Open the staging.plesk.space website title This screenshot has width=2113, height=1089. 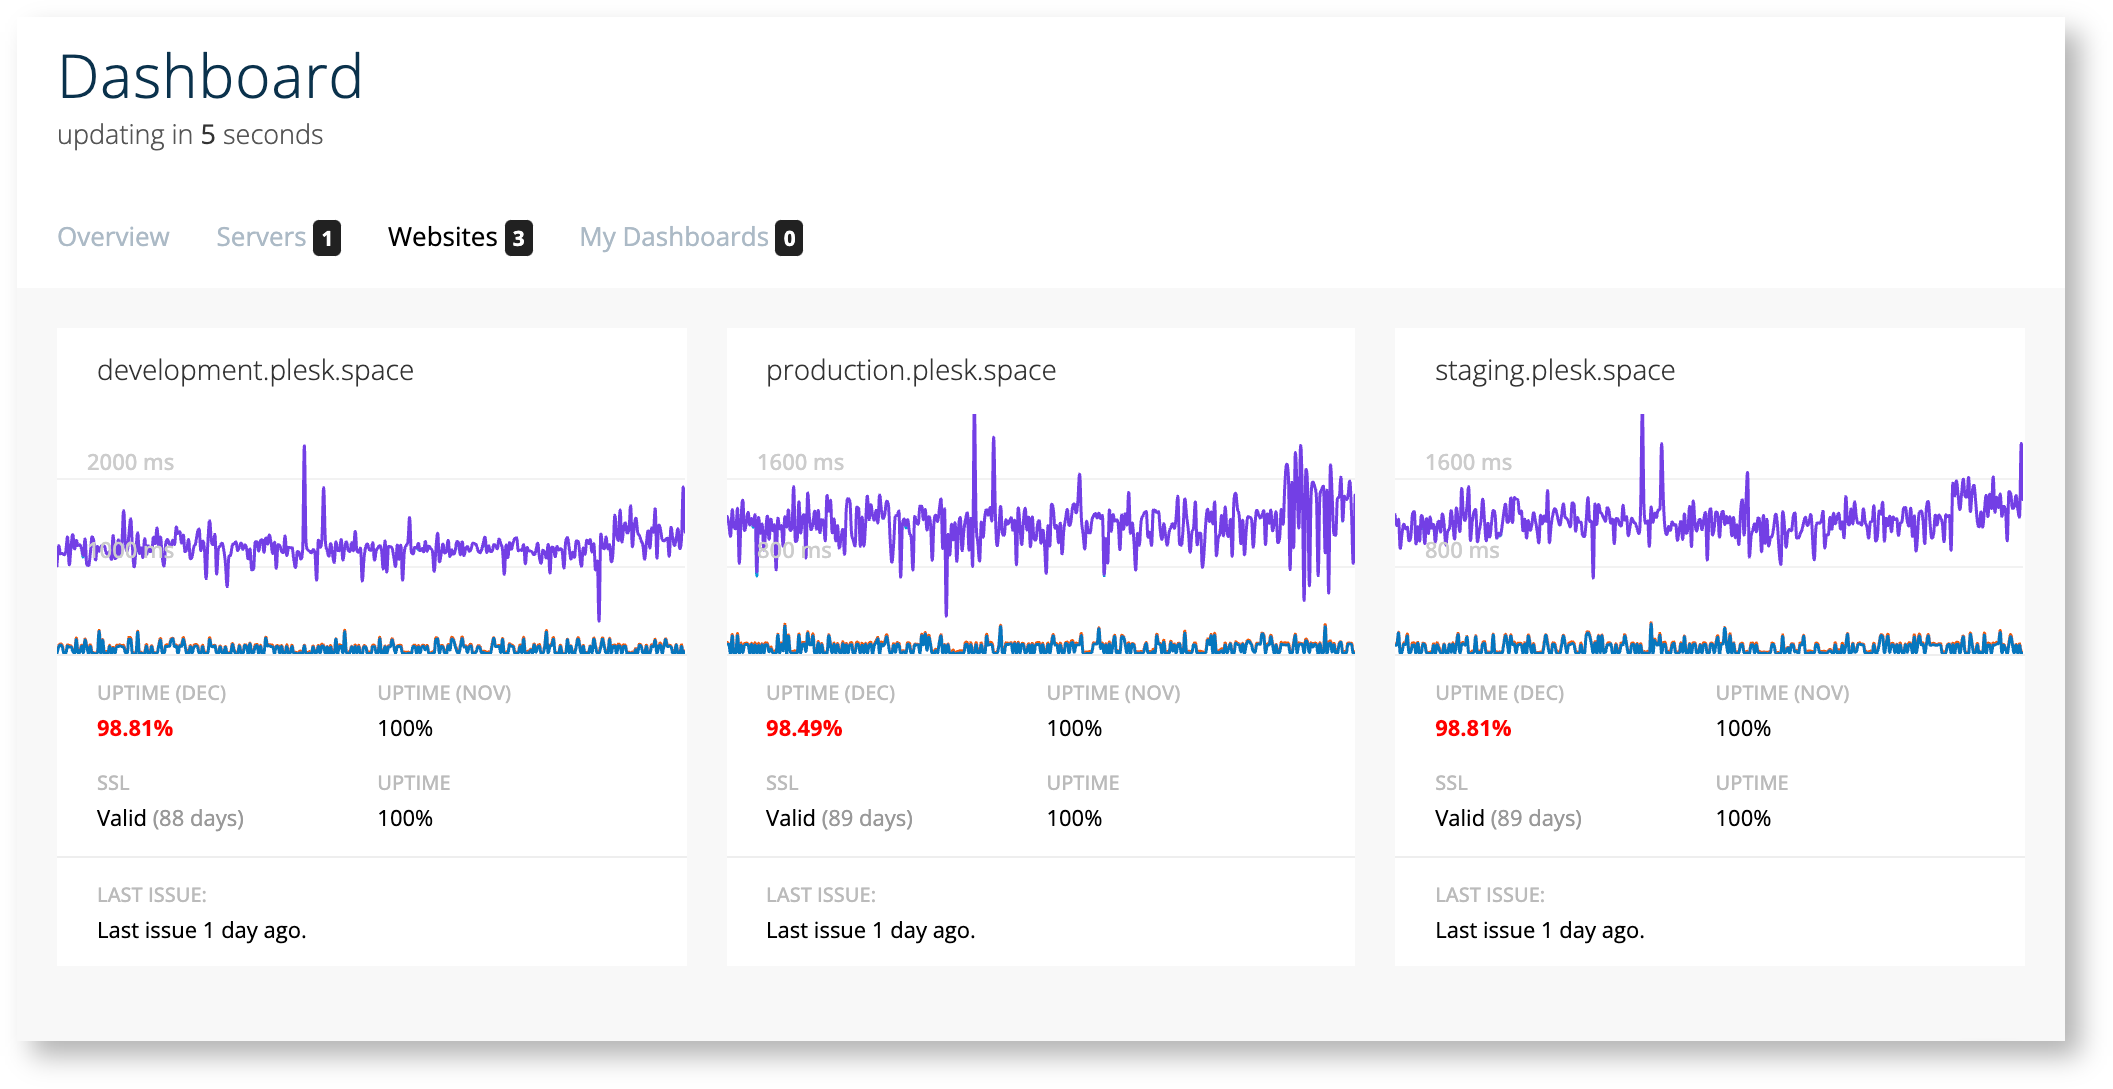pos(1555,370)
